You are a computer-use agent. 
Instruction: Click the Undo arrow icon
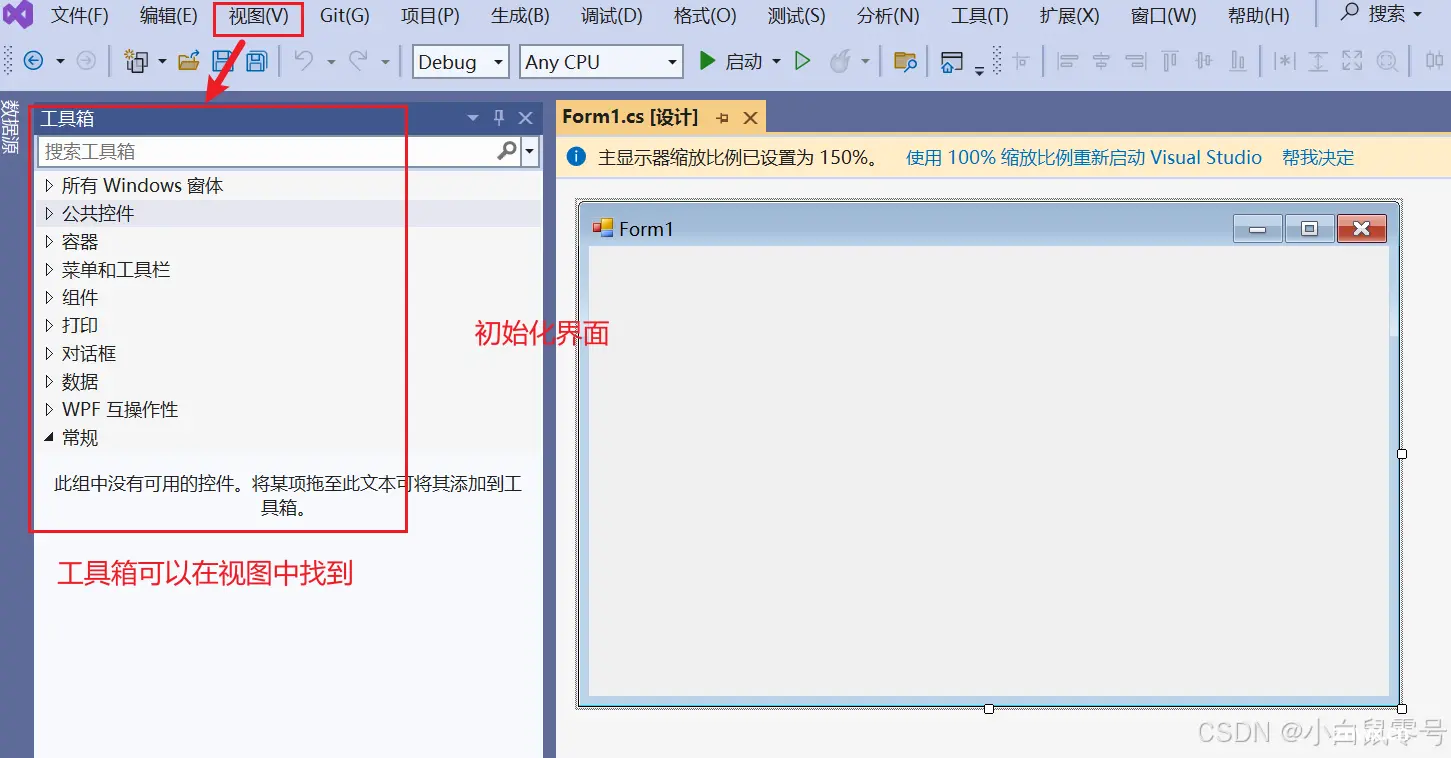304,61
